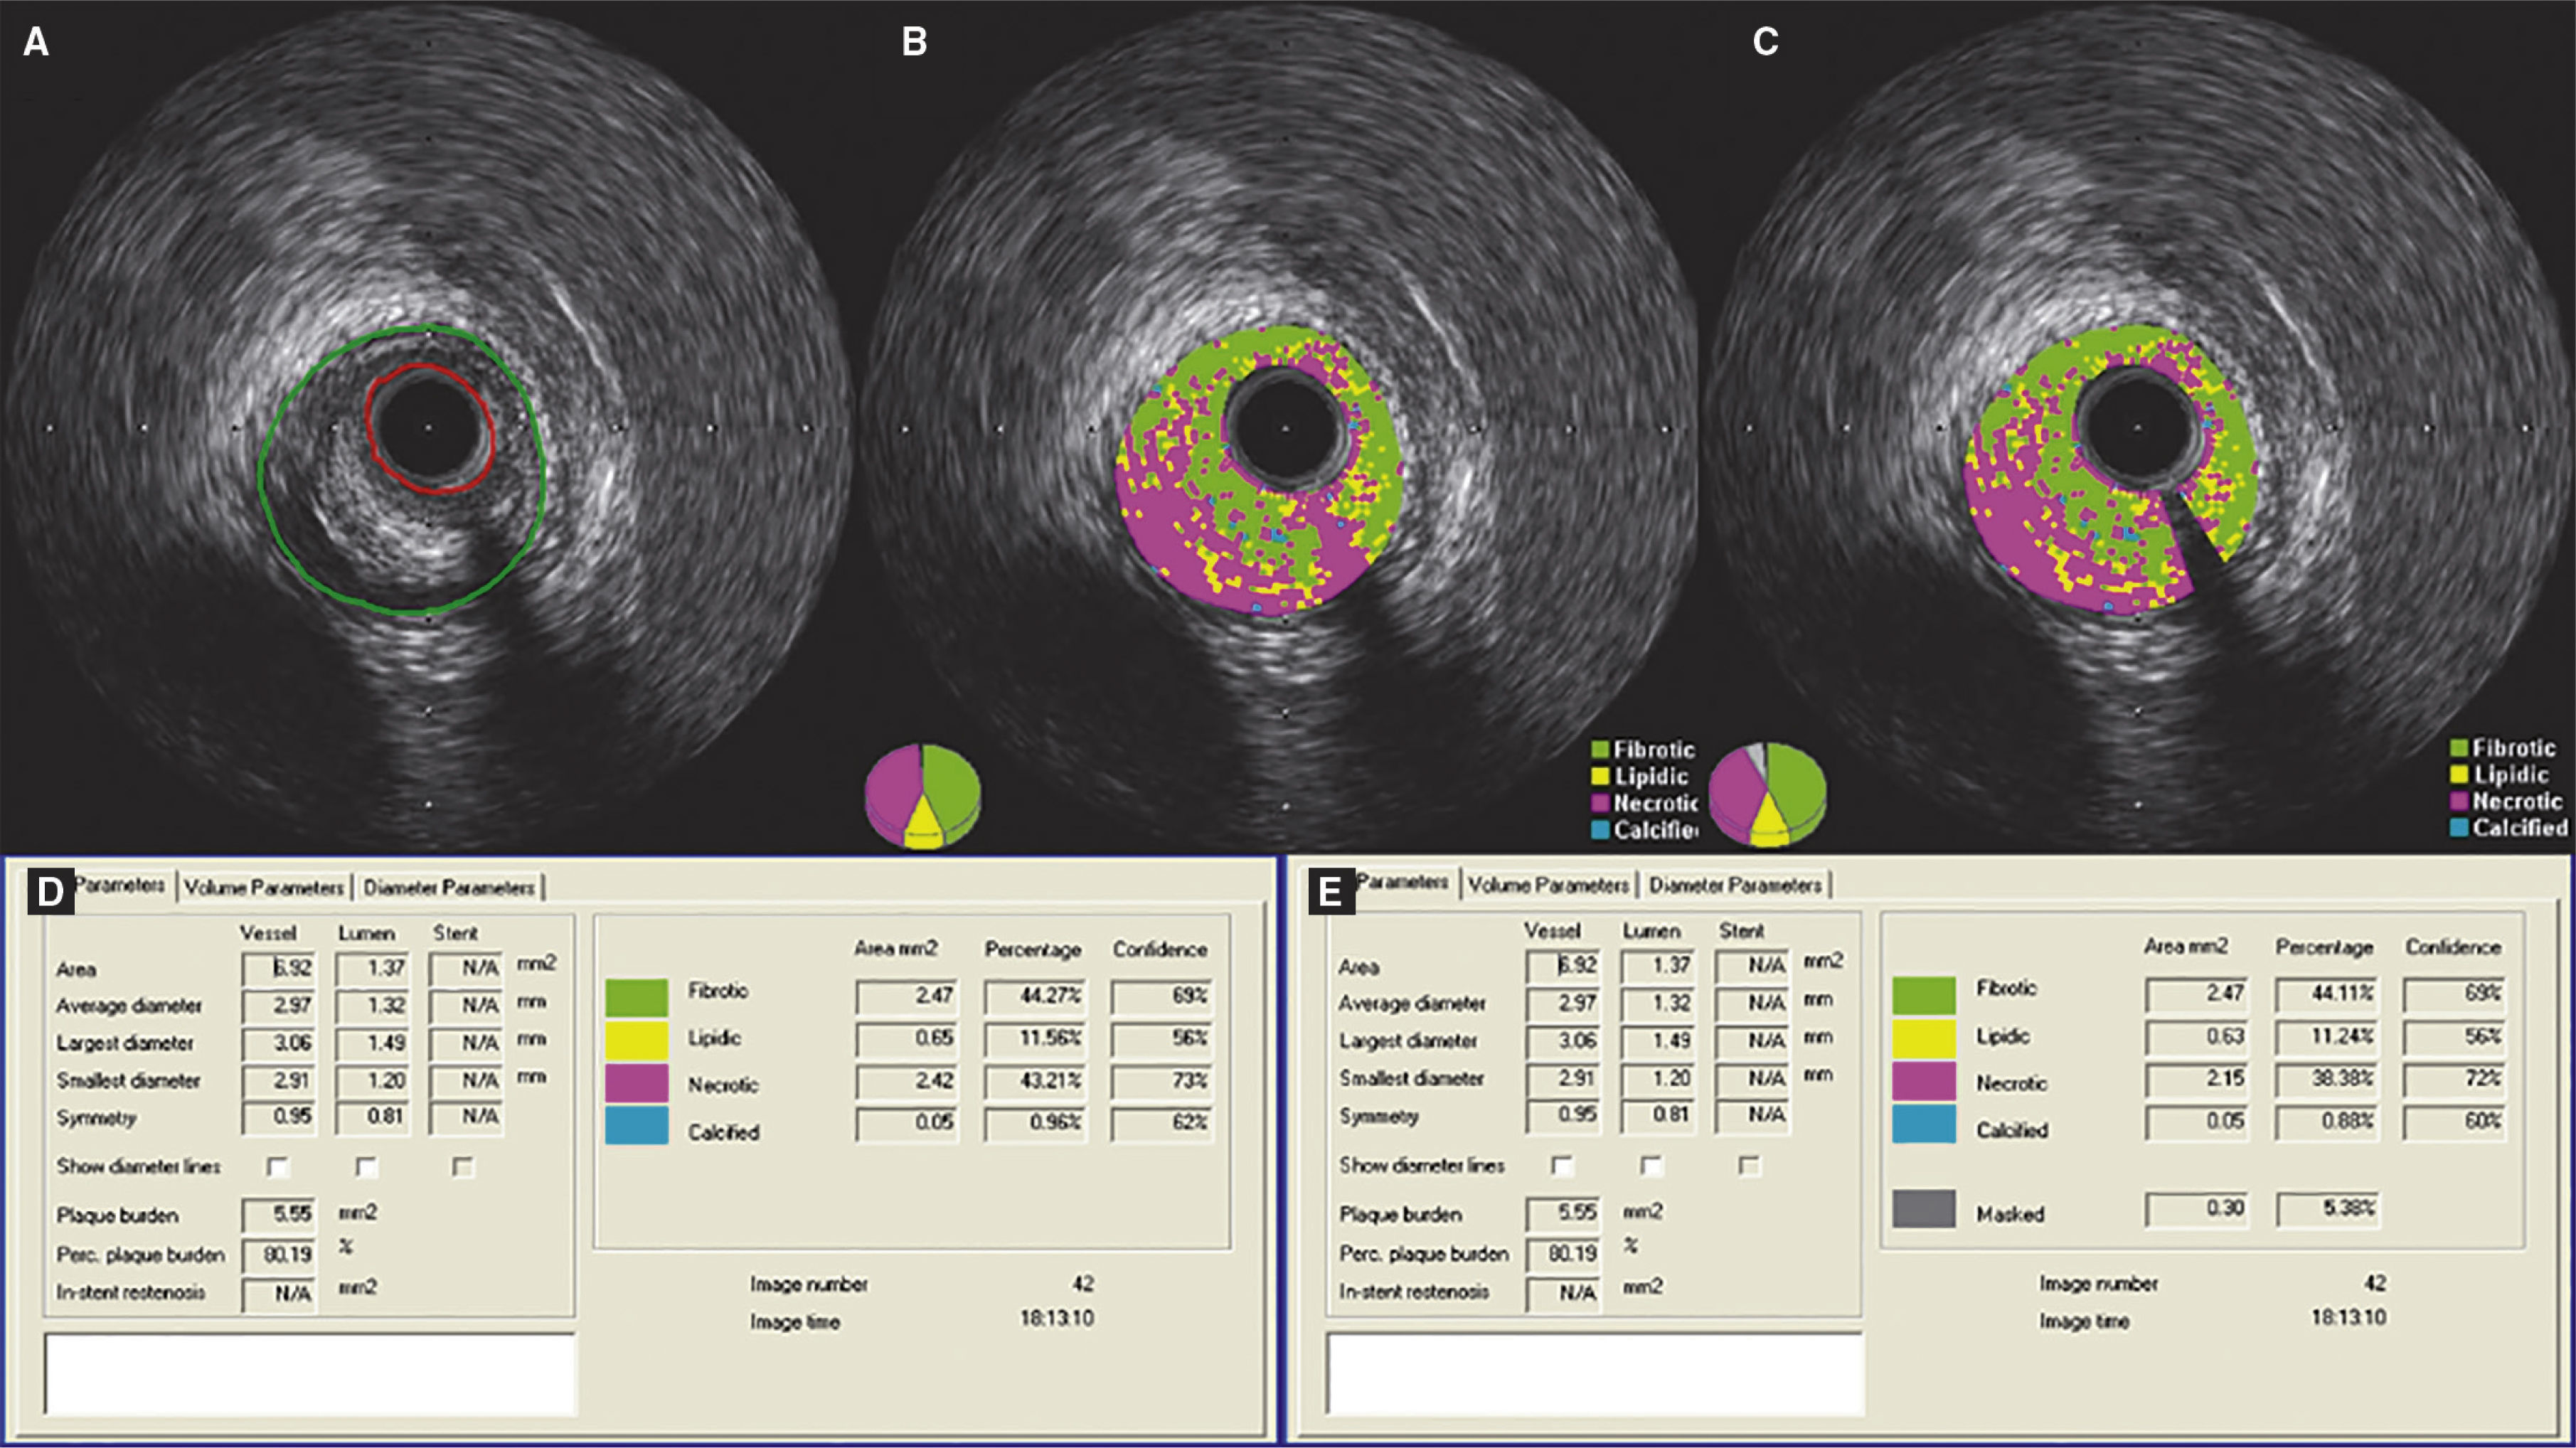This screenshot has width=2576, height=1448.
Task: Click Fibrotic legend square in panel B
Action: pyautogui.click(x=1600, y=750)
